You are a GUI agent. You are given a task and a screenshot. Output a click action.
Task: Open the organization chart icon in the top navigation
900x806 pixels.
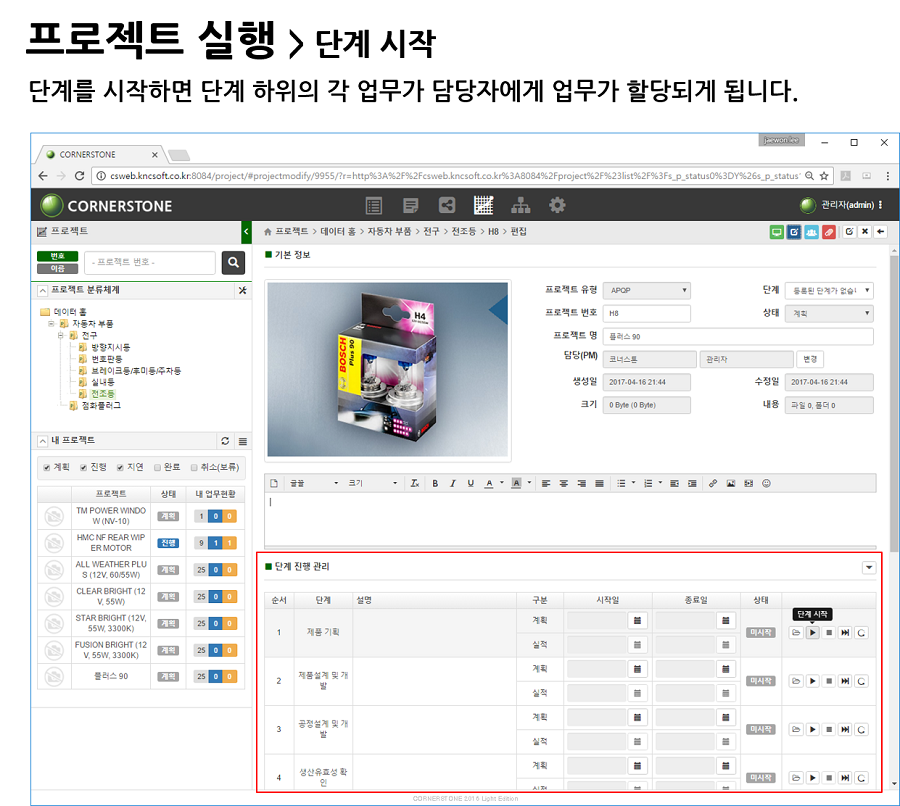pyautogui.click(x=520, y=205)
